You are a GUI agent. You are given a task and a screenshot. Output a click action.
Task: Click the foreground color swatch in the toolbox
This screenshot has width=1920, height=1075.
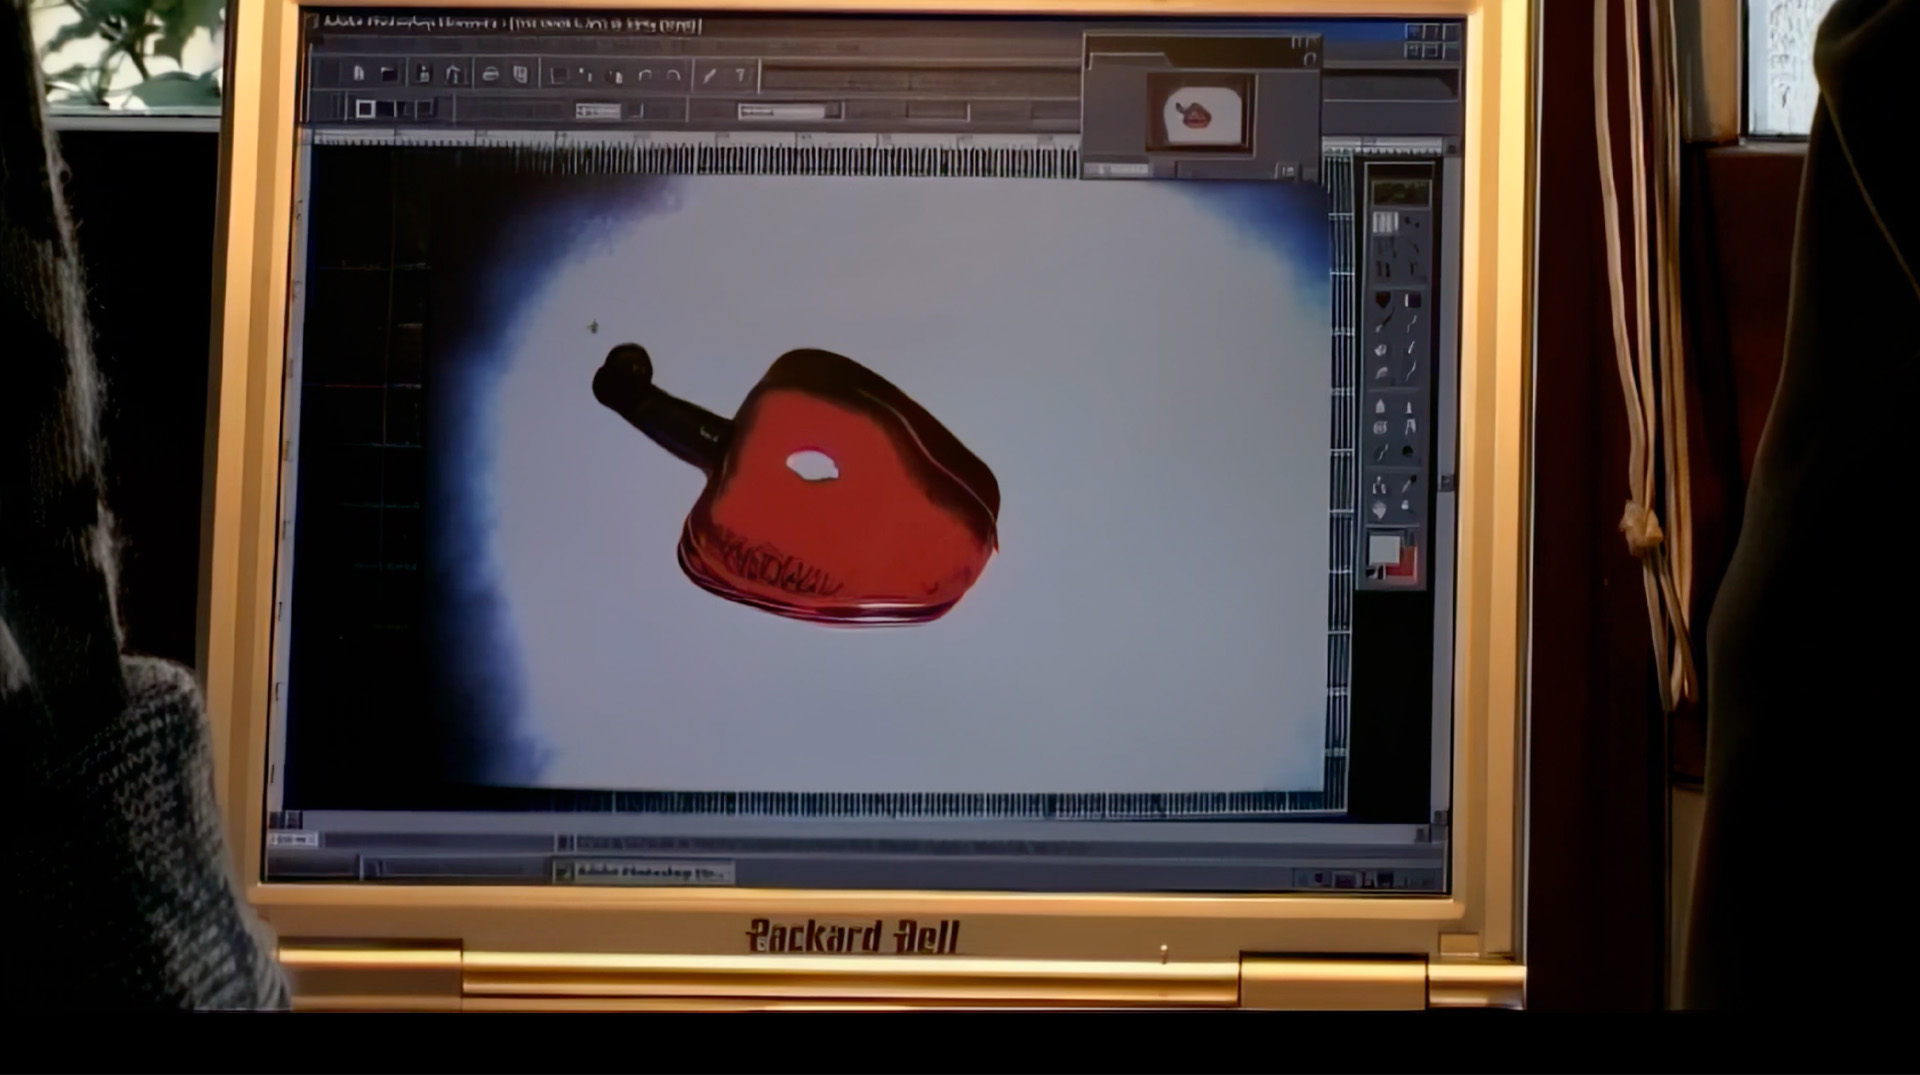point(1385,548)
